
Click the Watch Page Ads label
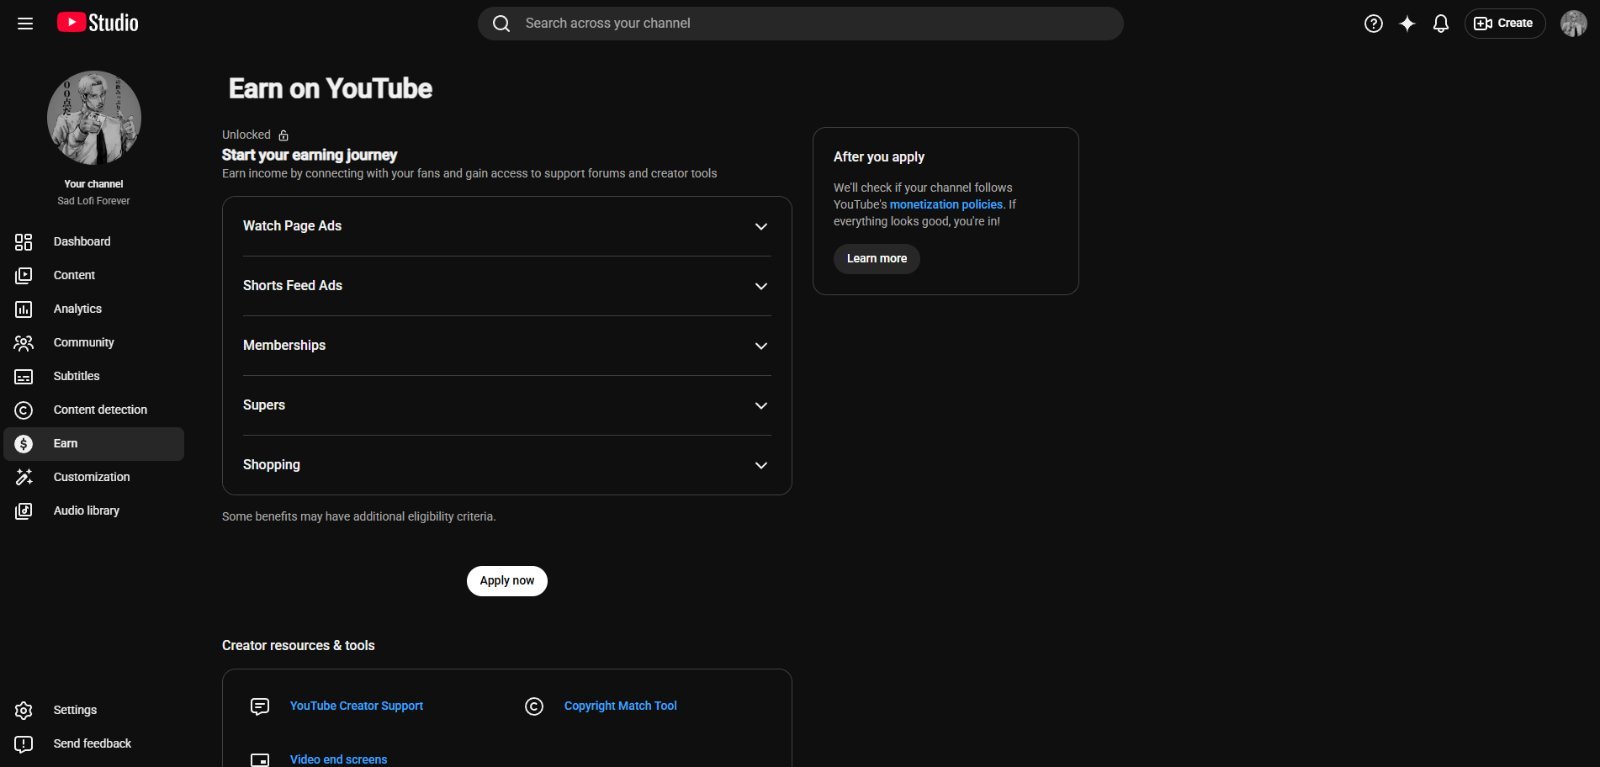[x=292, y=226]
